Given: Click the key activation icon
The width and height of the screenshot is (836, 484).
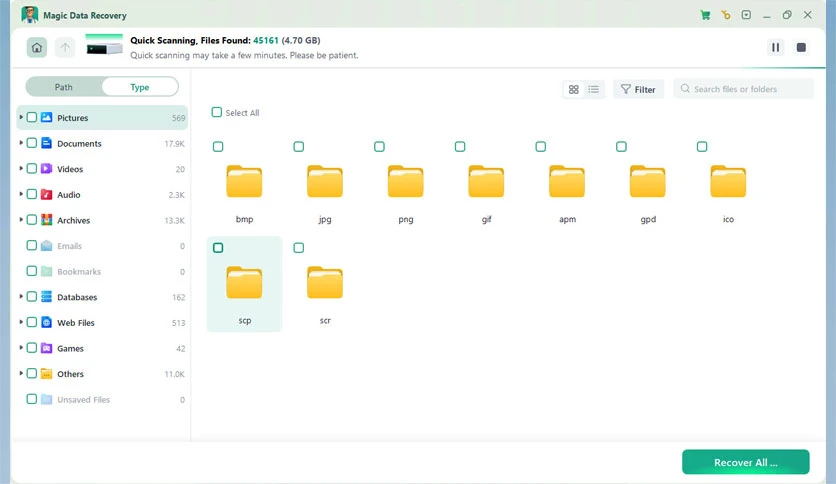Looking at the screenshot, I should point(726,15).
